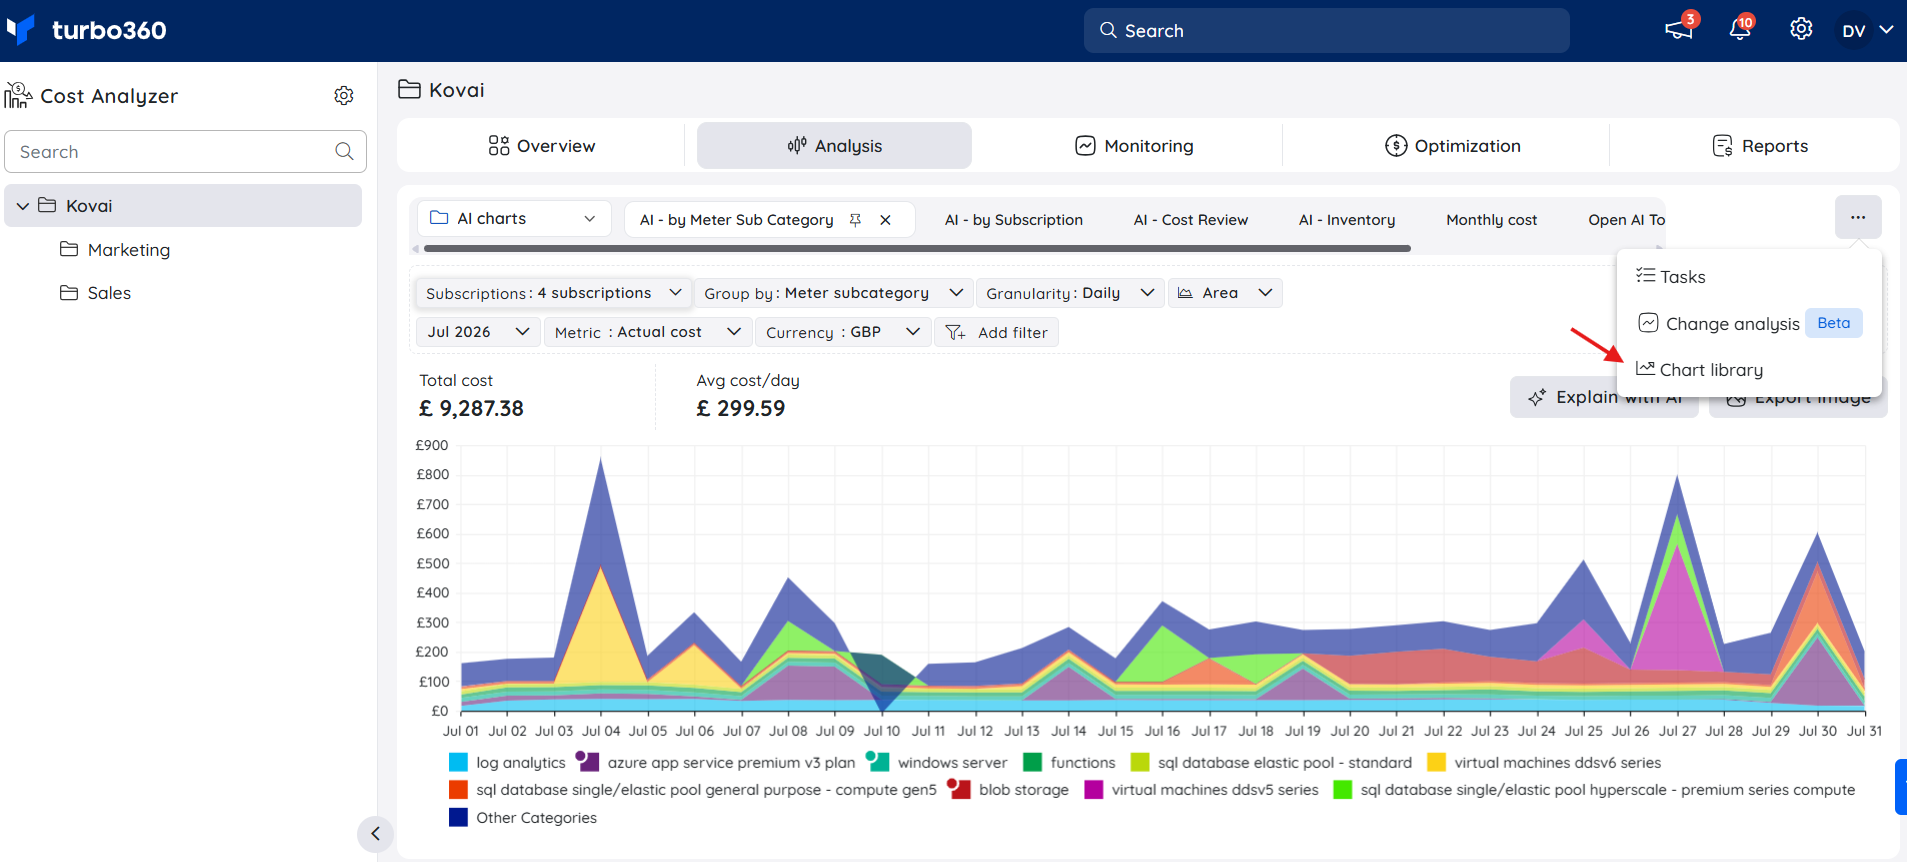This screenshot has width=1907, height=862.
Task: Open the Granularity Daily dropdown
Action: pyautogui.click(x=1070, y=293)
